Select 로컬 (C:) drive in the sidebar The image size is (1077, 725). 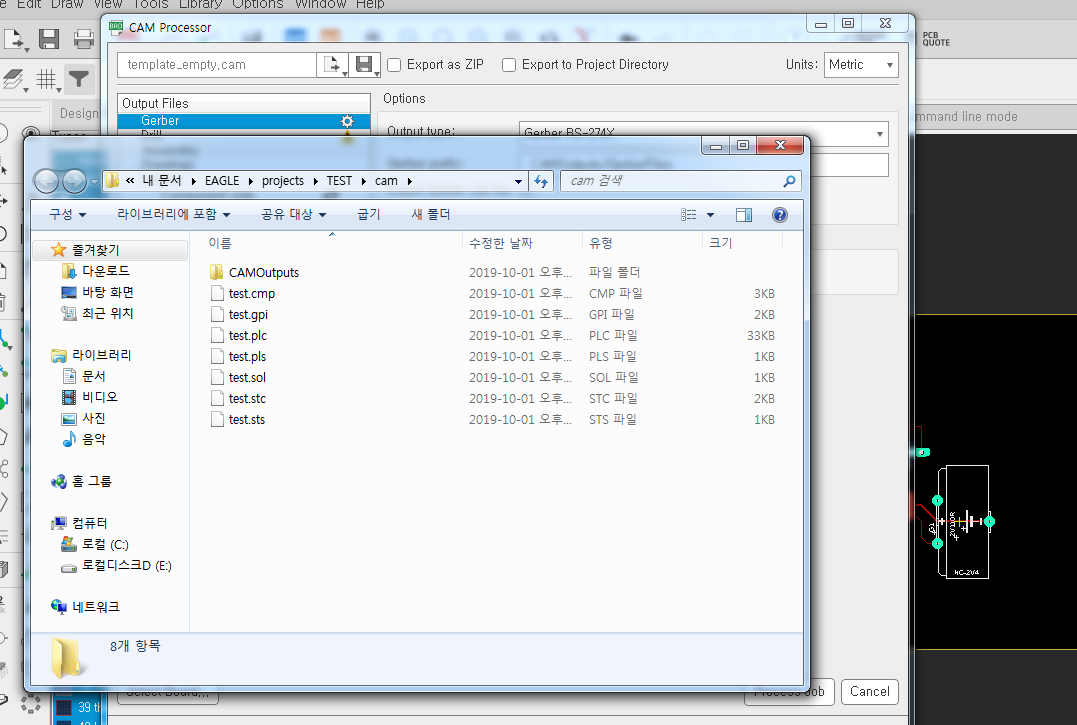click(x=105, y=544)
